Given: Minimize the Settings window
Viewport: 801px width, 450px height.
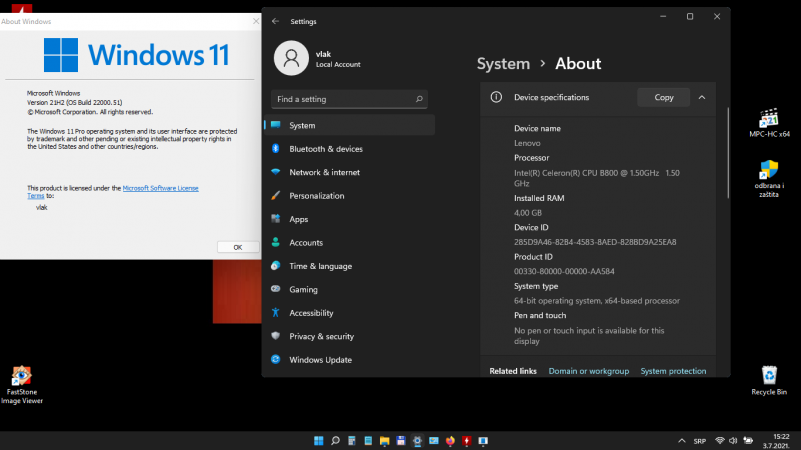Looking at the screenshot, I should coord(663,16).
